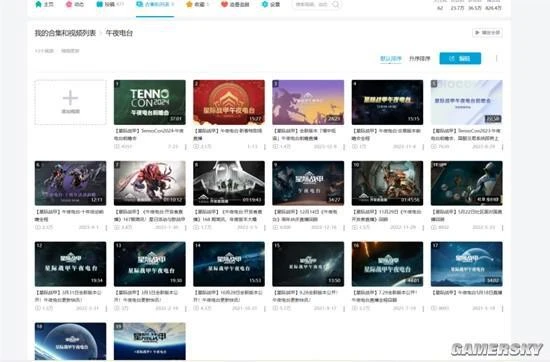Image resolution: width=550 pixels, height=362 pixels.
Task: Open video 19 cloudy sky thumbnail
Action: pyautogui.click(x=150, y=341)
